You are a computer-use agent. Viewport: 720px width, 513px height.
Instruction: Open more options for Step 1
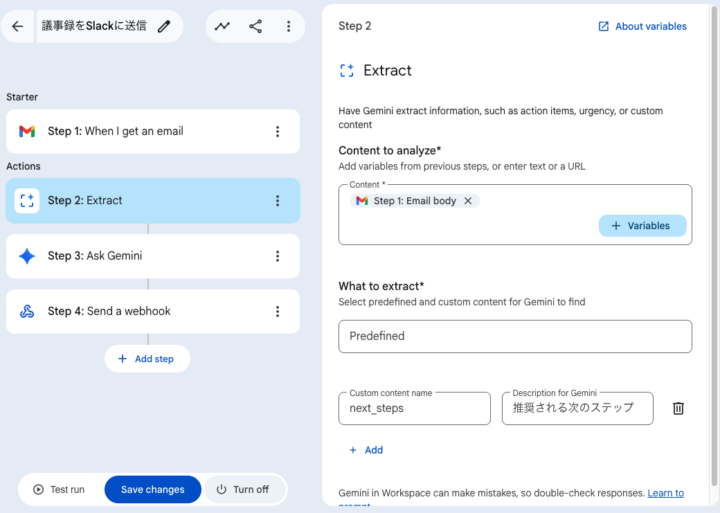(x=277, y=131)
